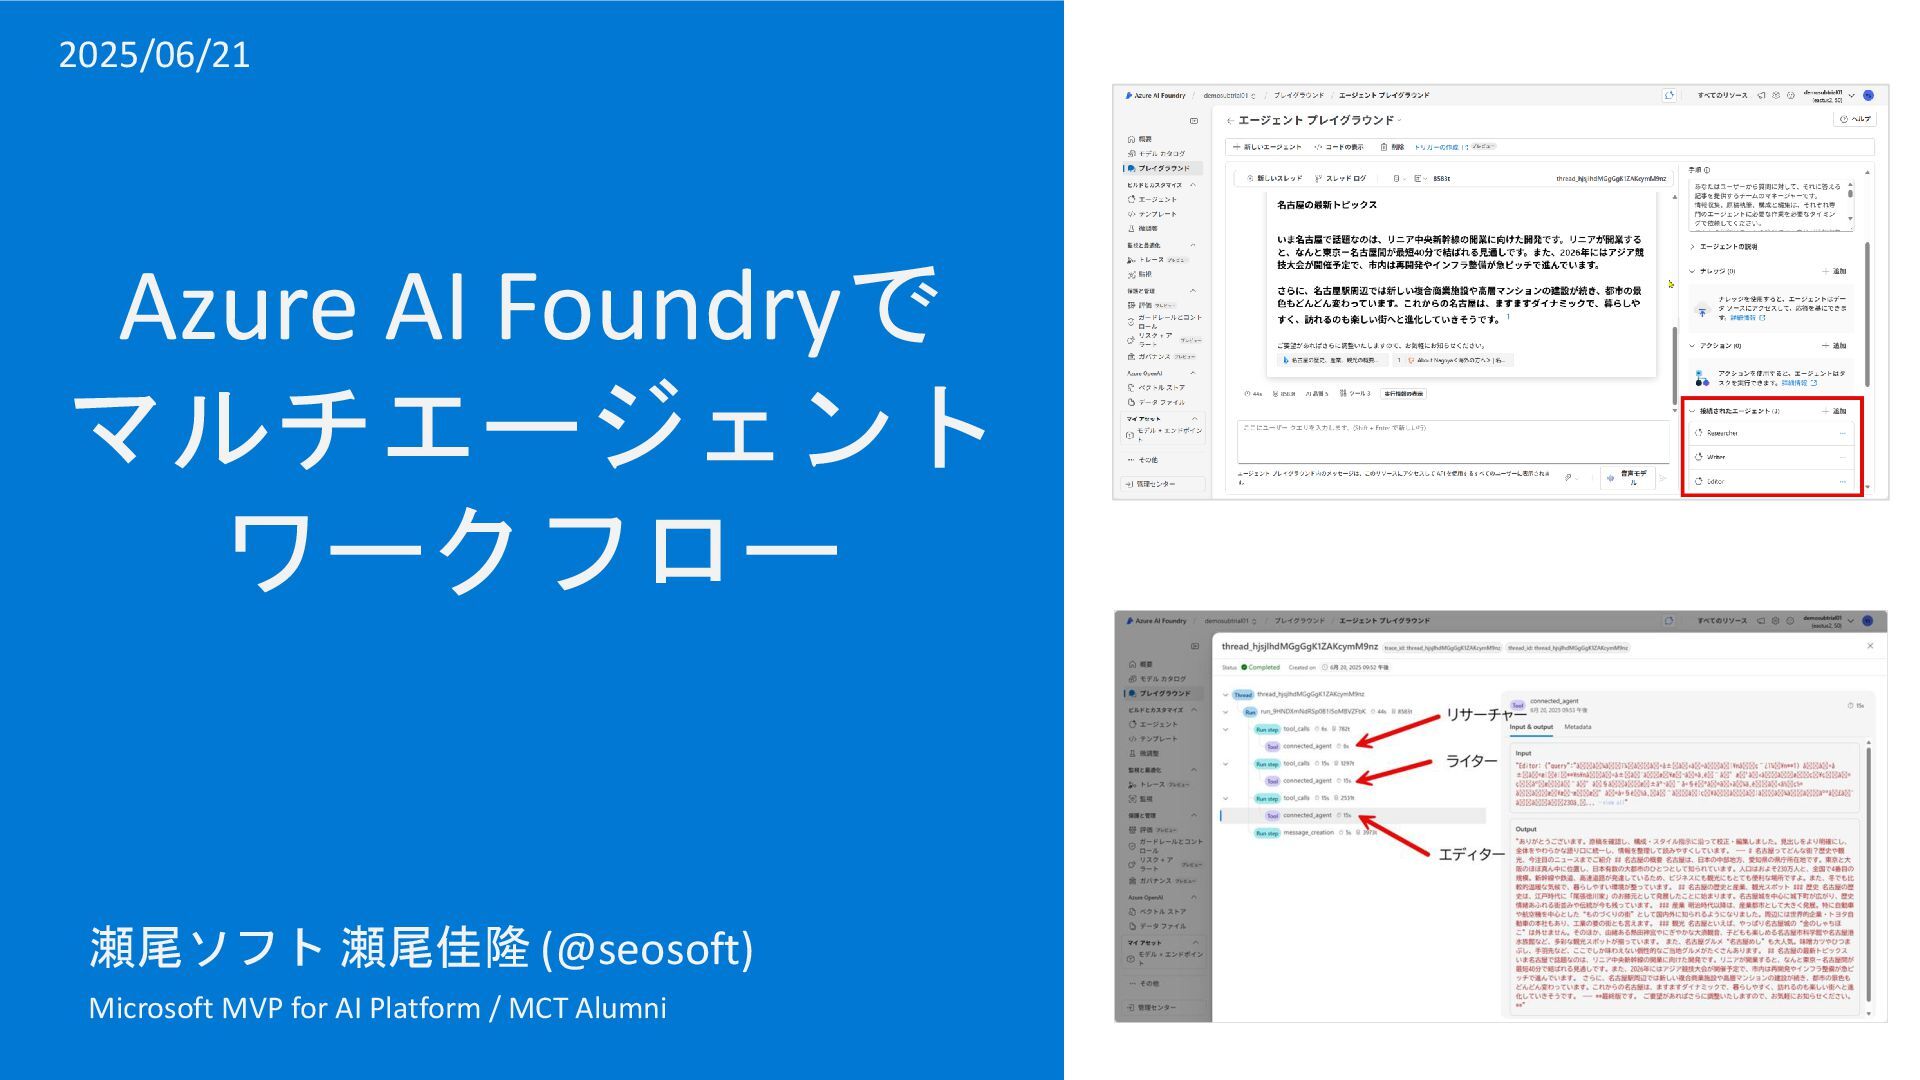Click the 実行情報の表示 button
1920x1080 pixels.
point(1404,394)
